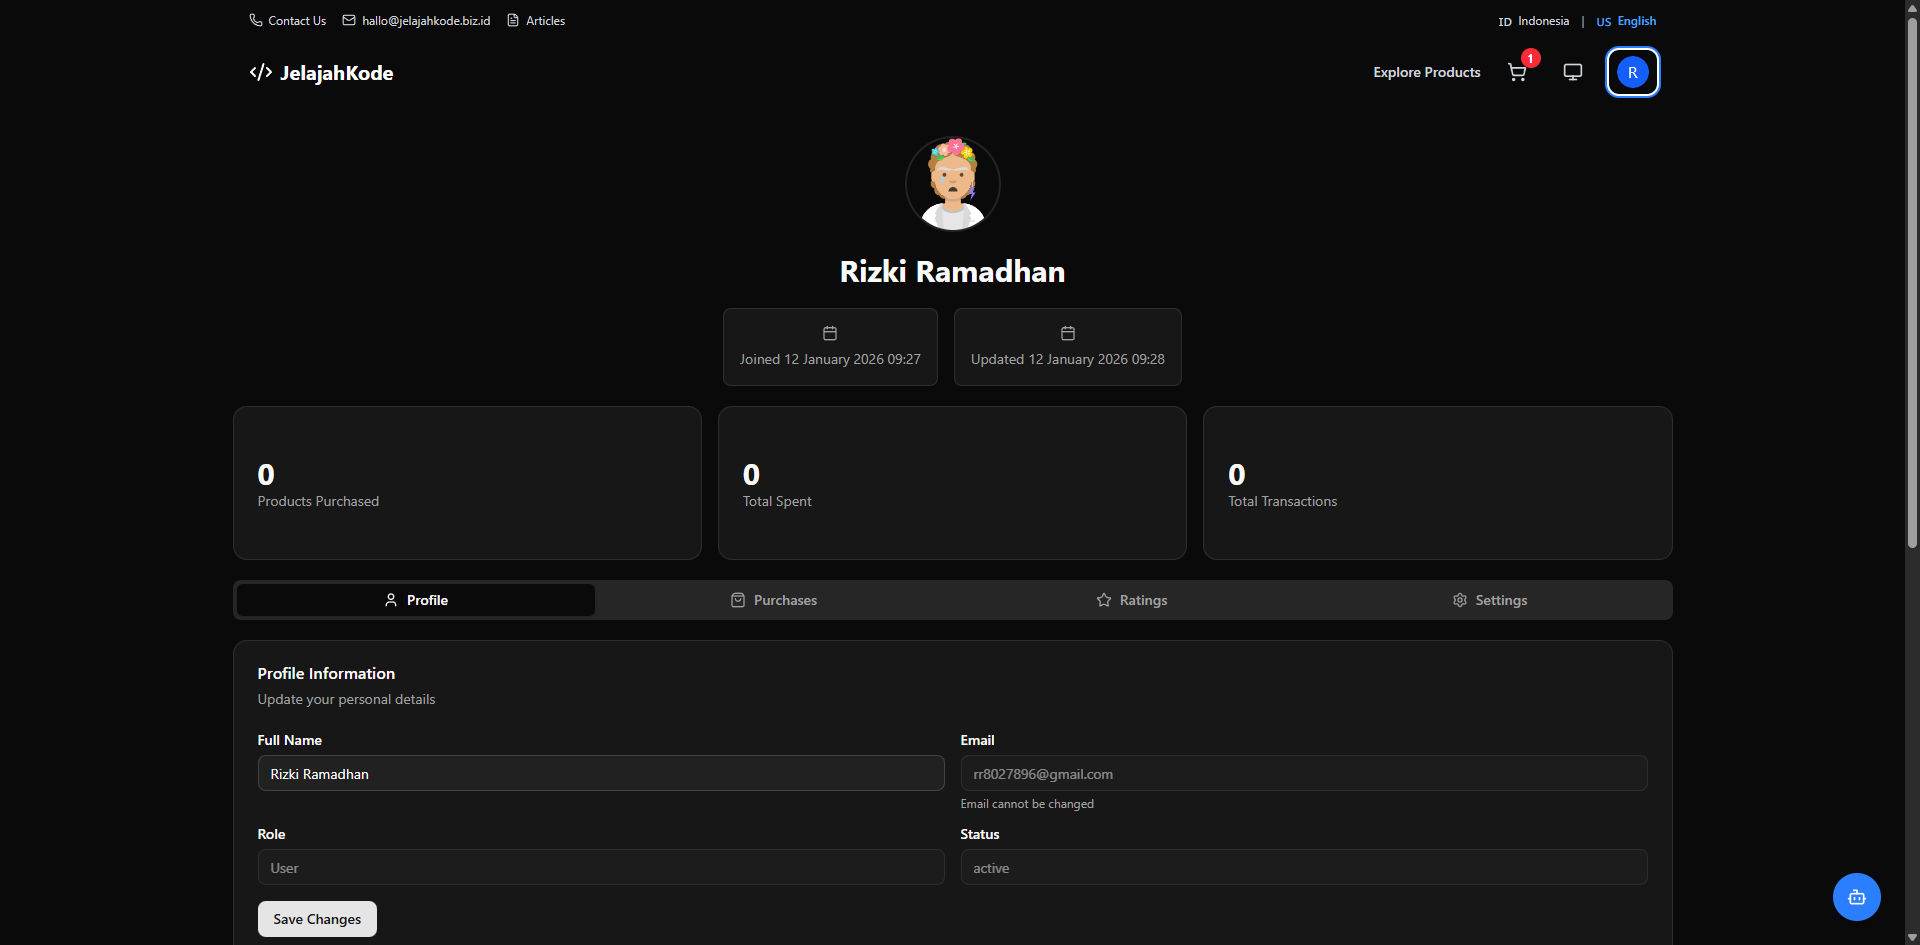
Task: Open the account avatar menu labeled R
Action: pos(1633,72)
